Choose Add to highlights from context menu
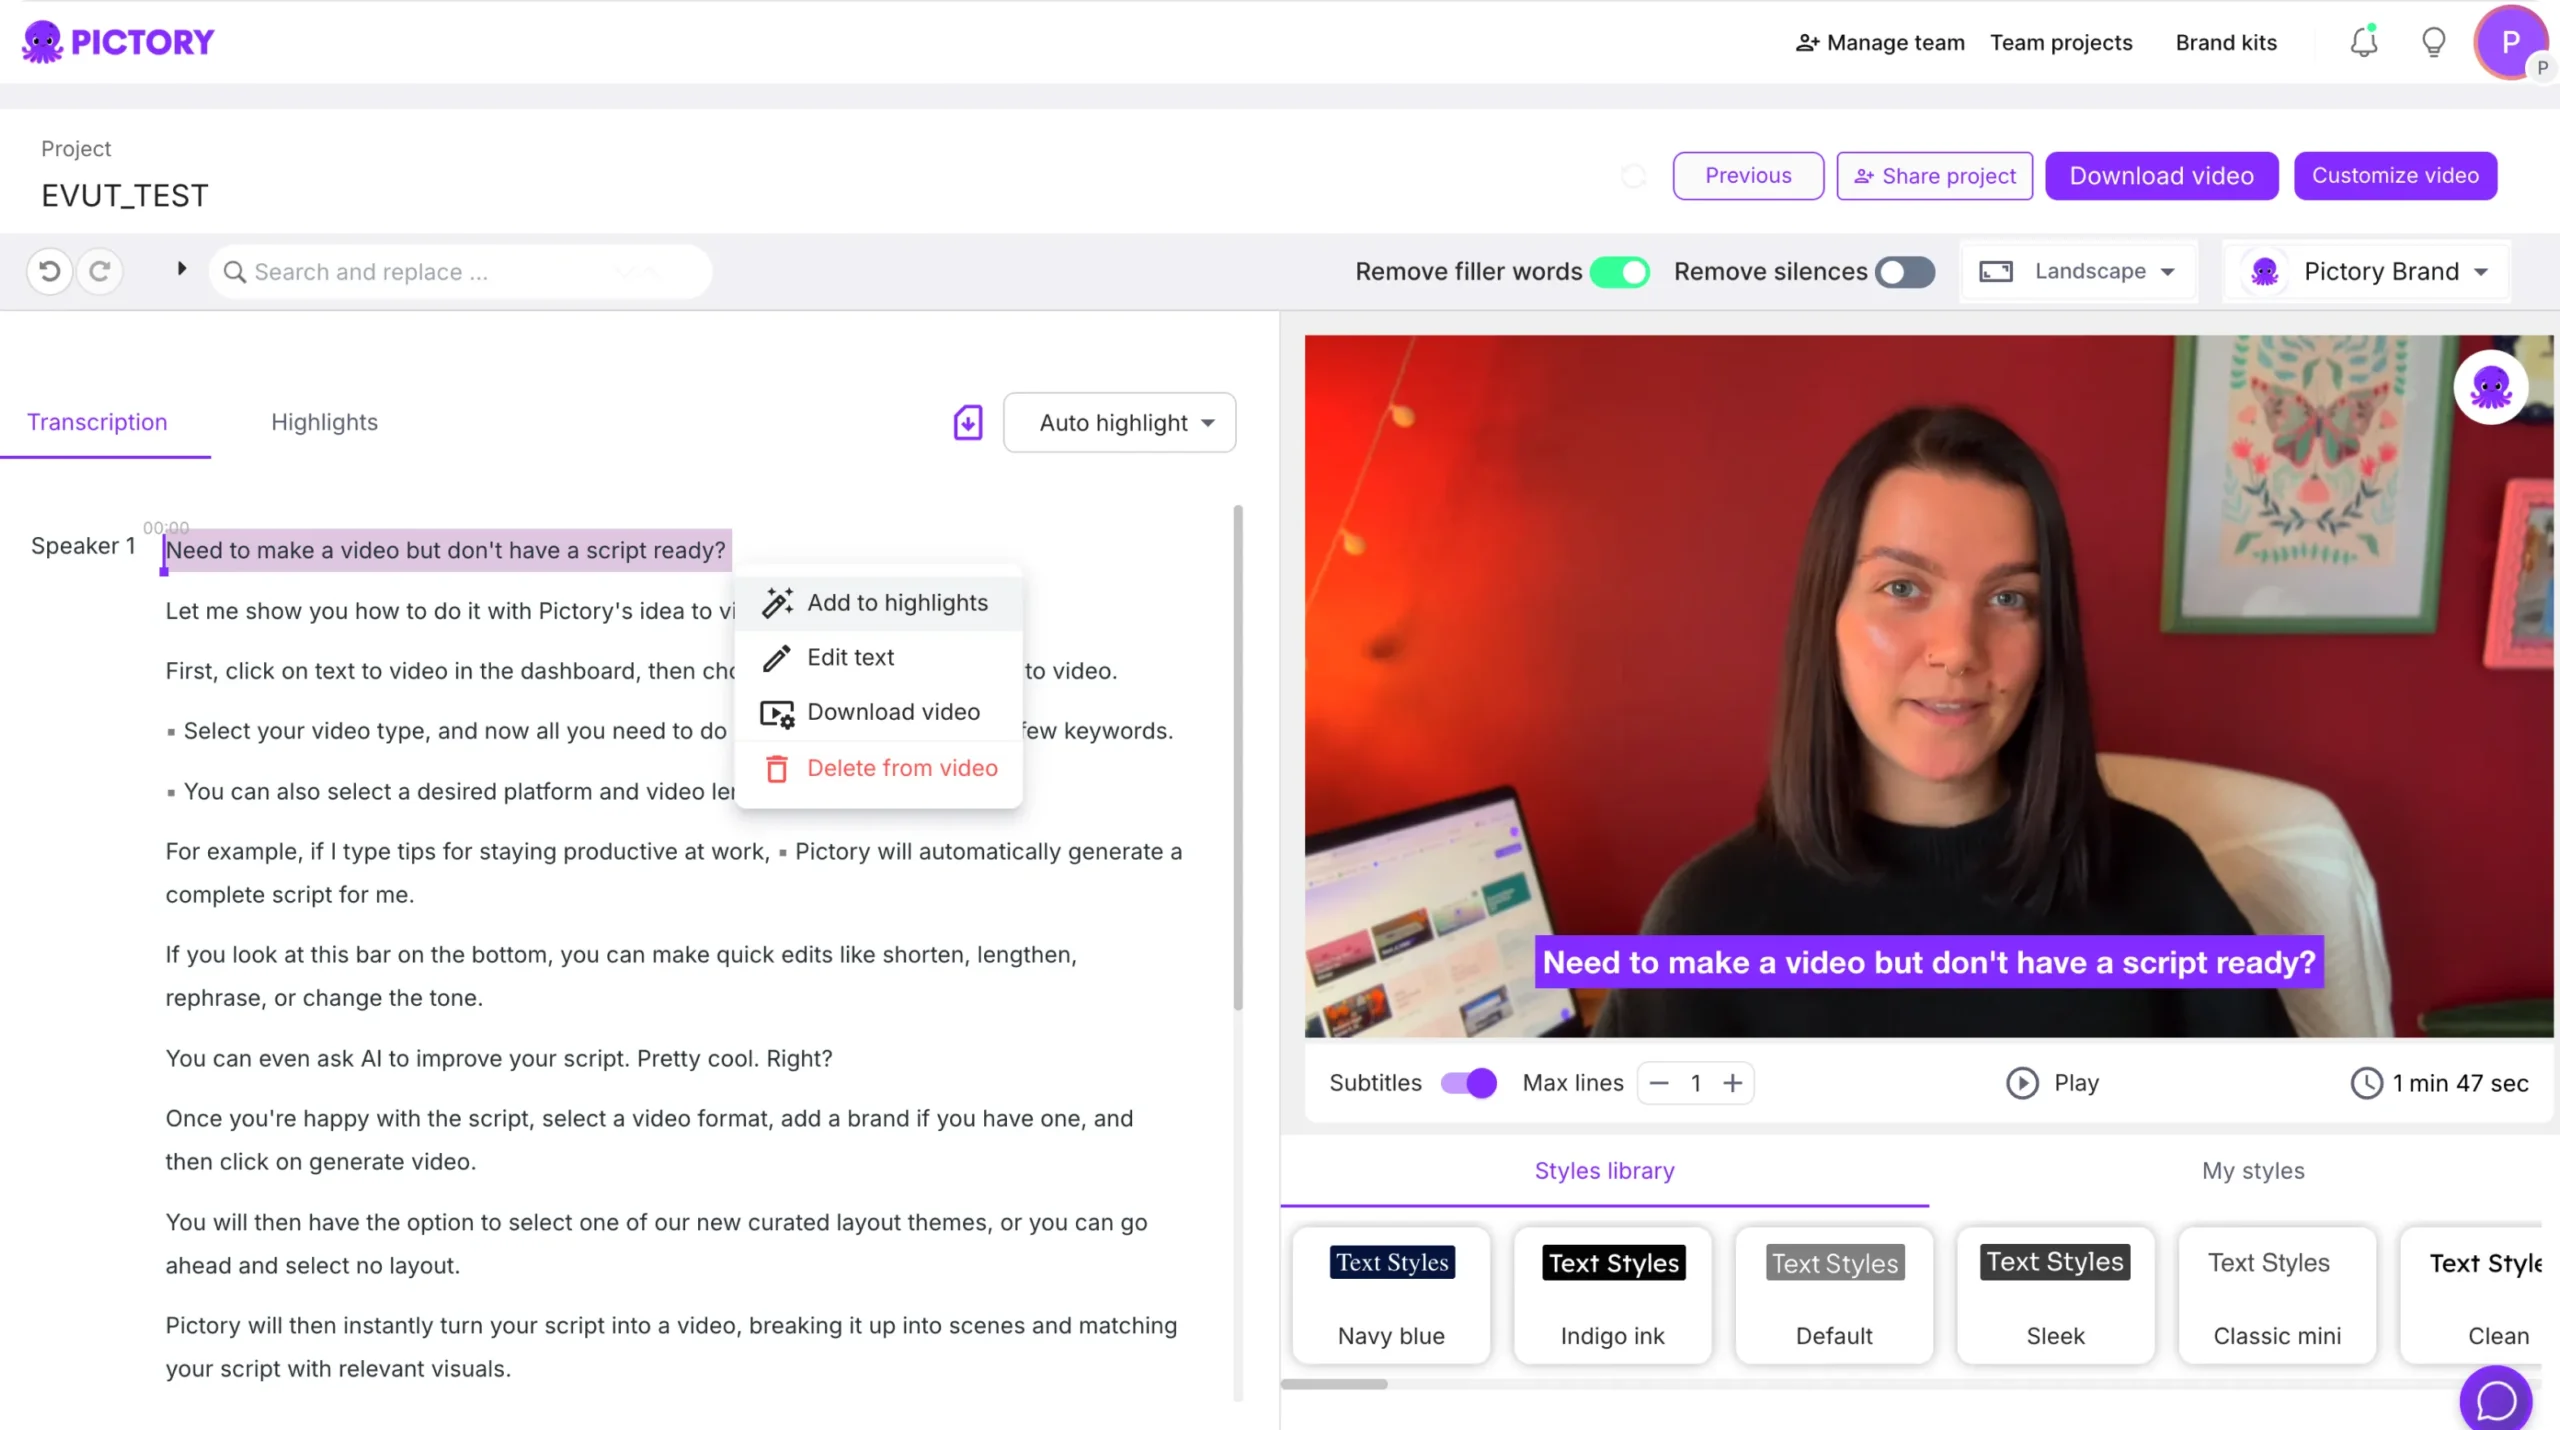Image resolution: width=2560 pixels, height=1430 pixels. coord(897,603)
